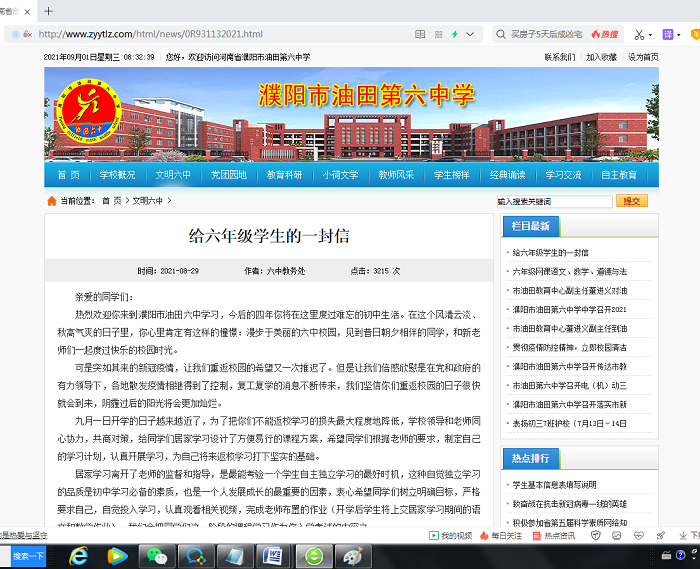Viewport: 700px width, 569px height.
Task: Expand the address bar dropdown chevron
Action: 470,34
